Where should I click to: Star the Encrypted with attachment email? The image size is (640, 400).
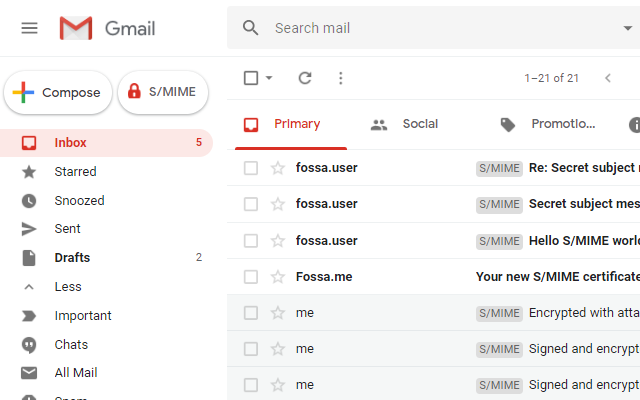tap(278, 313)
